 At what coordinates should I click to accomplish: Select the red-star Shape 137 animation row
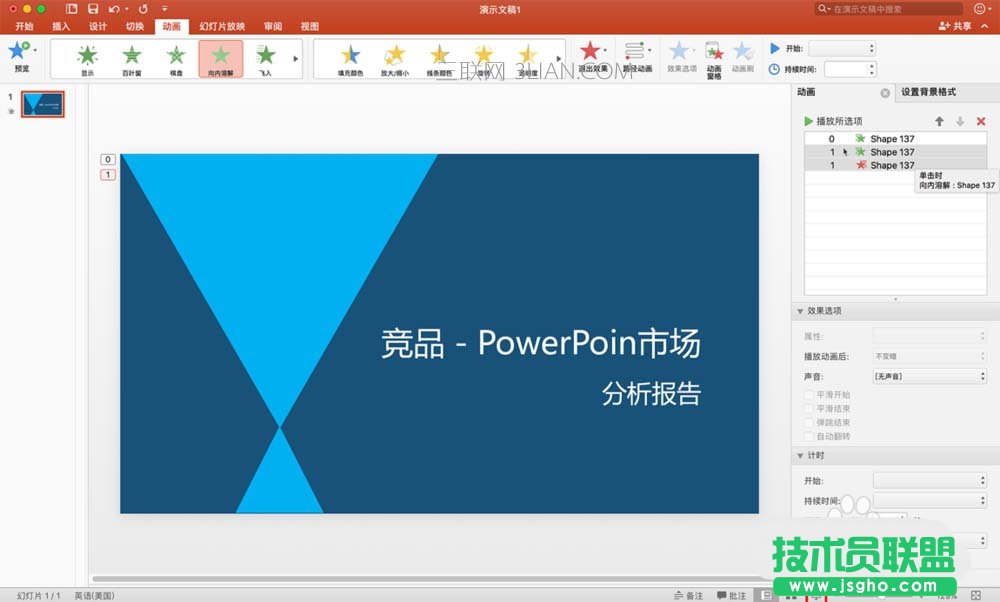[895, 165]
